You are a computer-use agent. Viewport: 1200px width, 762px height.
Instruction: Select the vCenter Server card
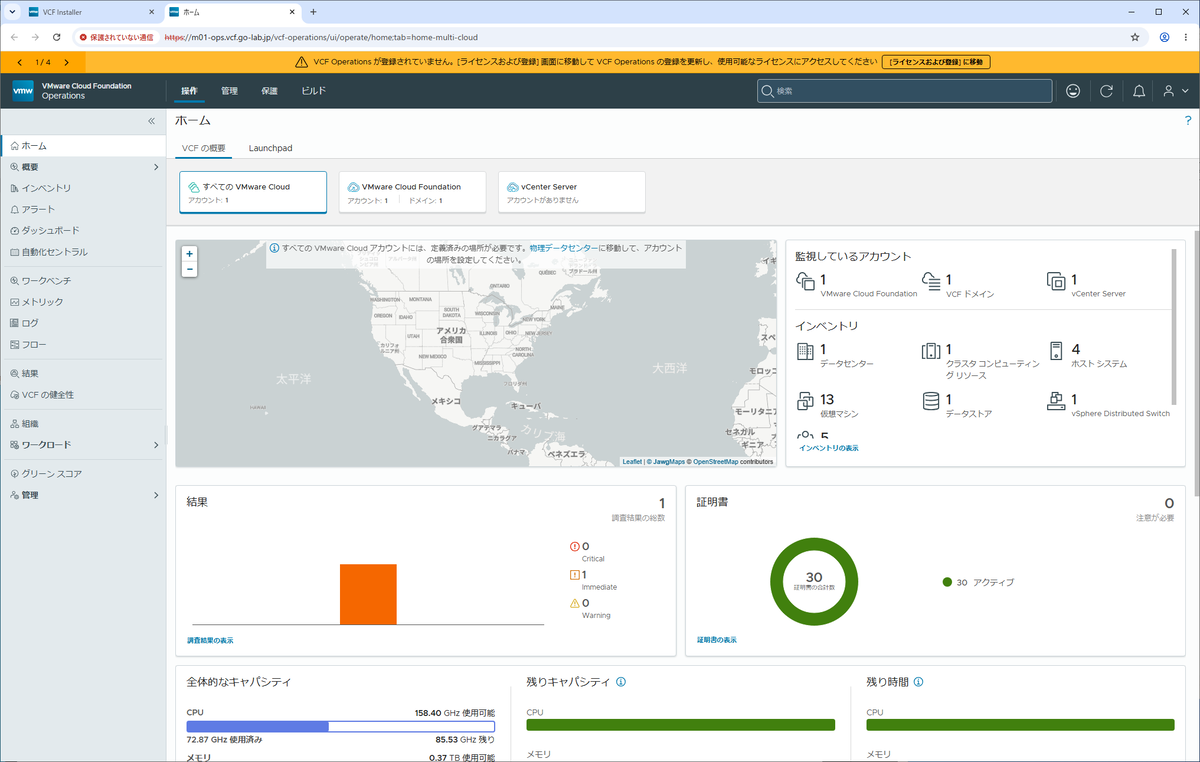pos(571,192)
